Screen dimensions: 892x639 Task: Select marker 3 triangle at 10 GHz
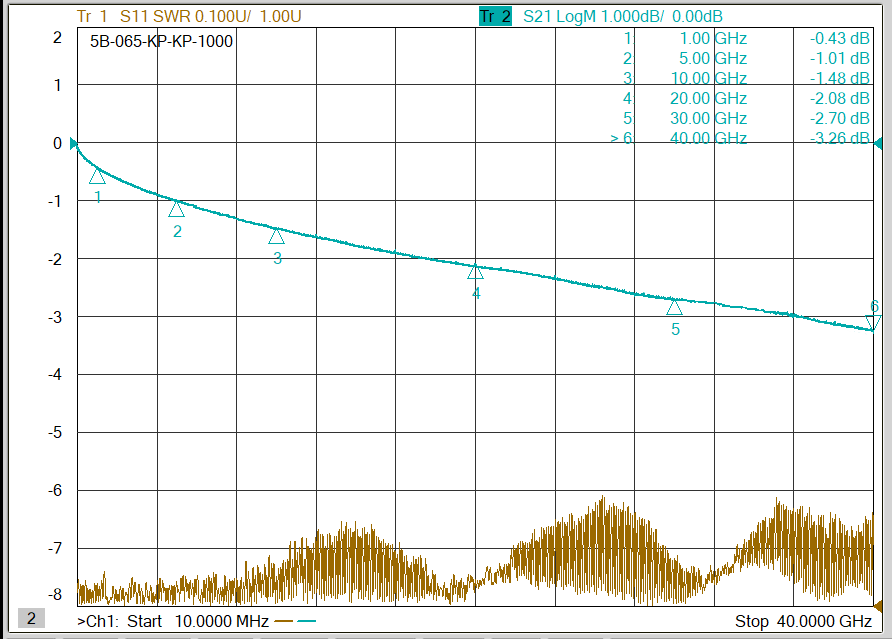point(276,236)
